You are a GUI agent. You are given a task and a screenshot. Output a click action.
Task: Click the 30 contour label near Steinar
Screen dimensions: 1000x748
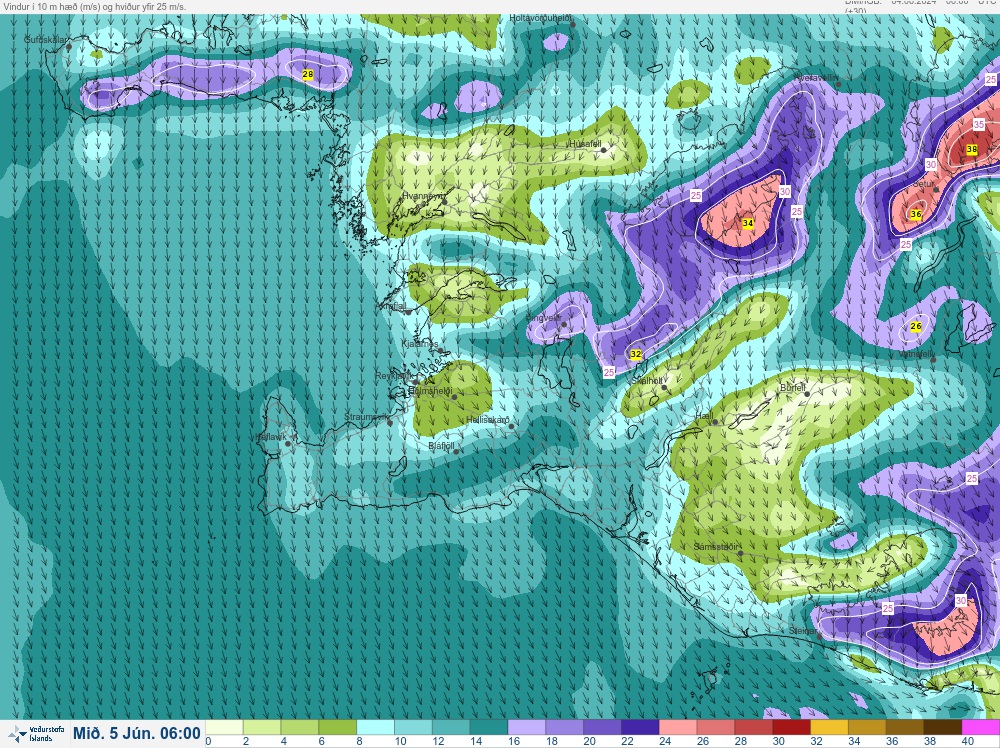[x=961, y=601]
